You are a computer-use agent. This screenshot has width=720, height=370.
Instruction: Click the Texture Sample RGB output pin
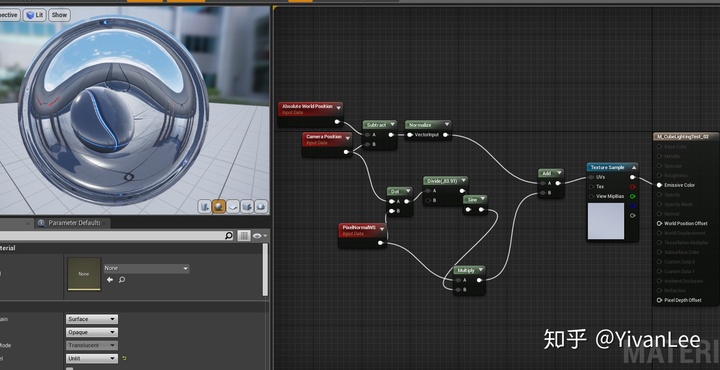[633, 177]
